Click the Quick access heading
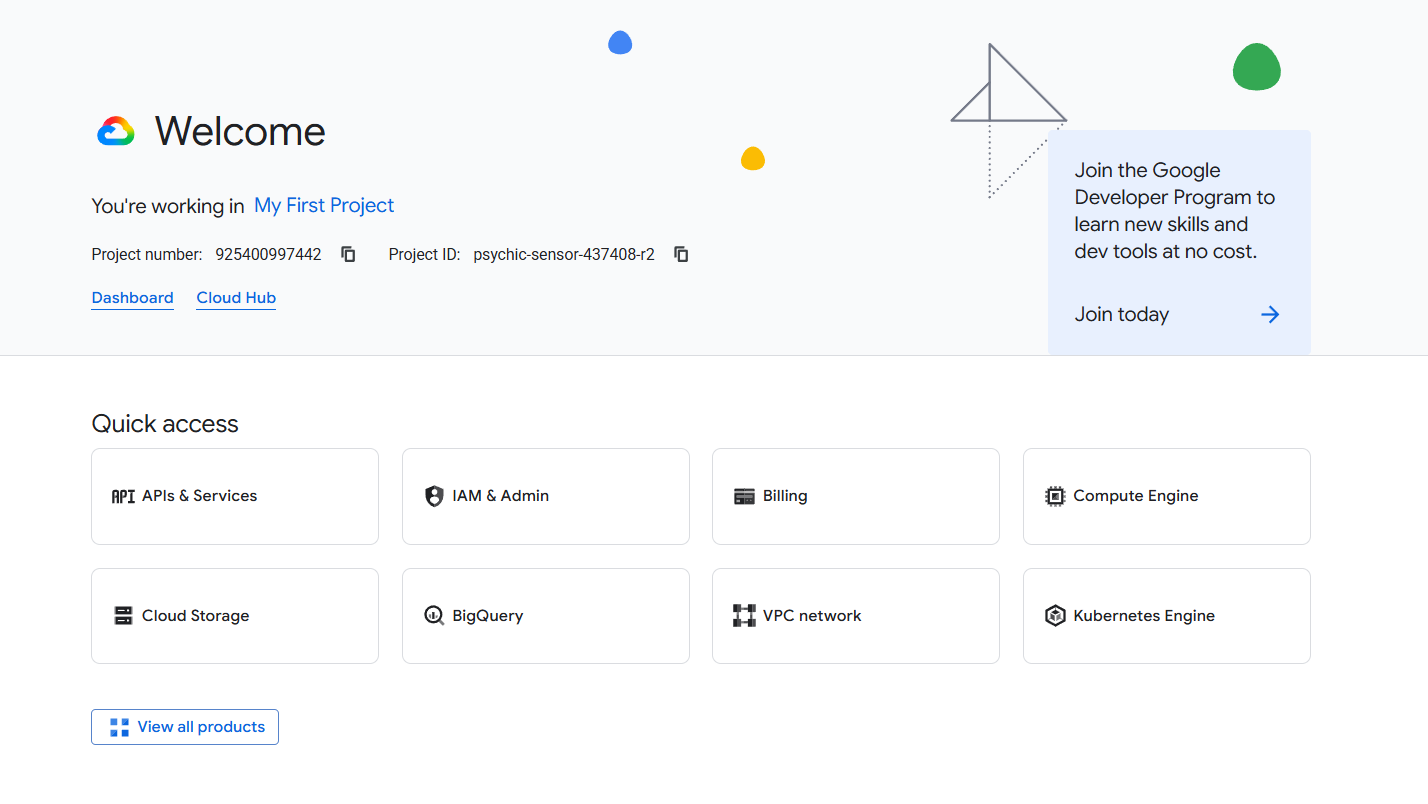Viewport: 1428px width, 804px height. pos(165,424)
